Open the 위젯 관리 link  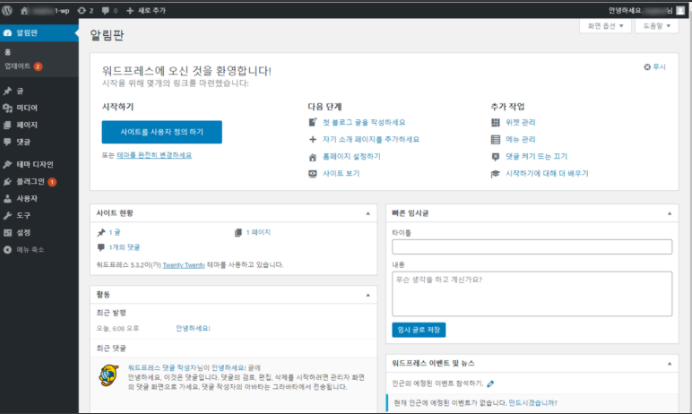(520, 122)
